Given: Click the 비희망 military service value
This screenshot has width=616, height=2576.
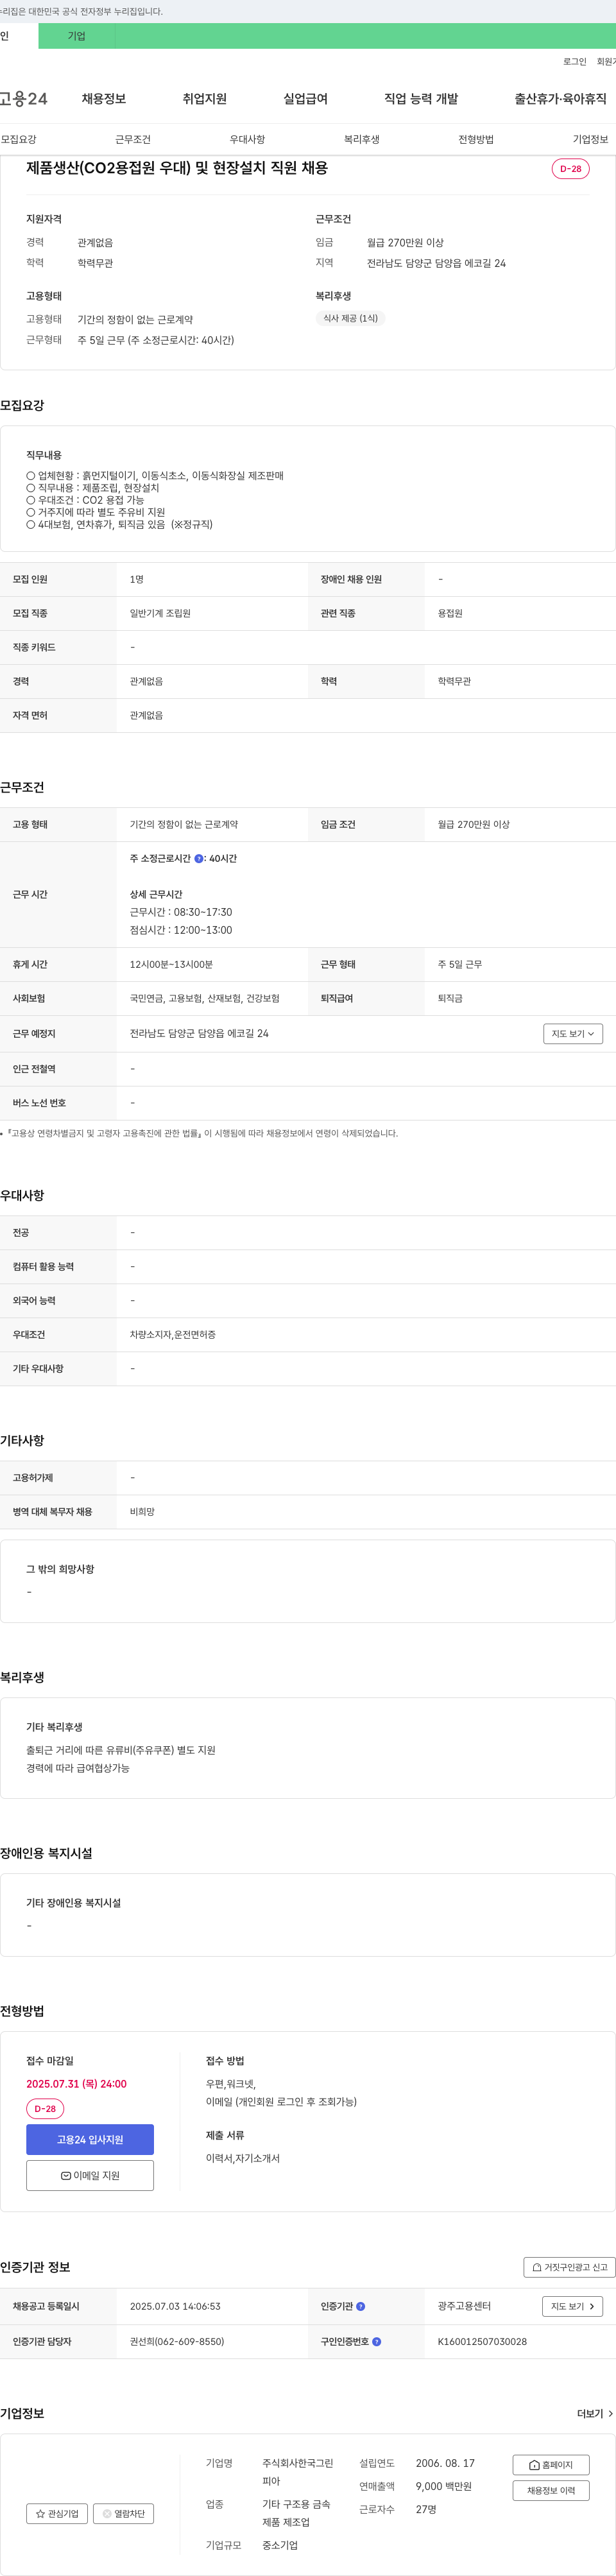Looking at the screenshot, I should click(142, 1513).
